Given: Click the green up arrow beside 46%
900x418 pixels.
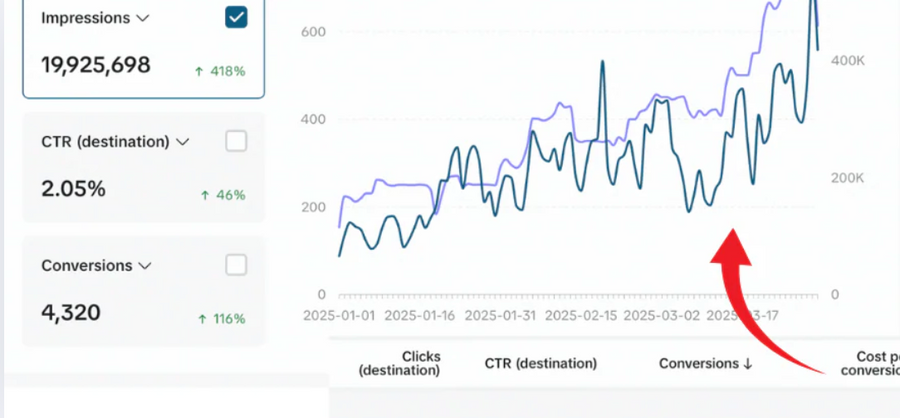Looking at the screenshot, I should coord(205,195).
